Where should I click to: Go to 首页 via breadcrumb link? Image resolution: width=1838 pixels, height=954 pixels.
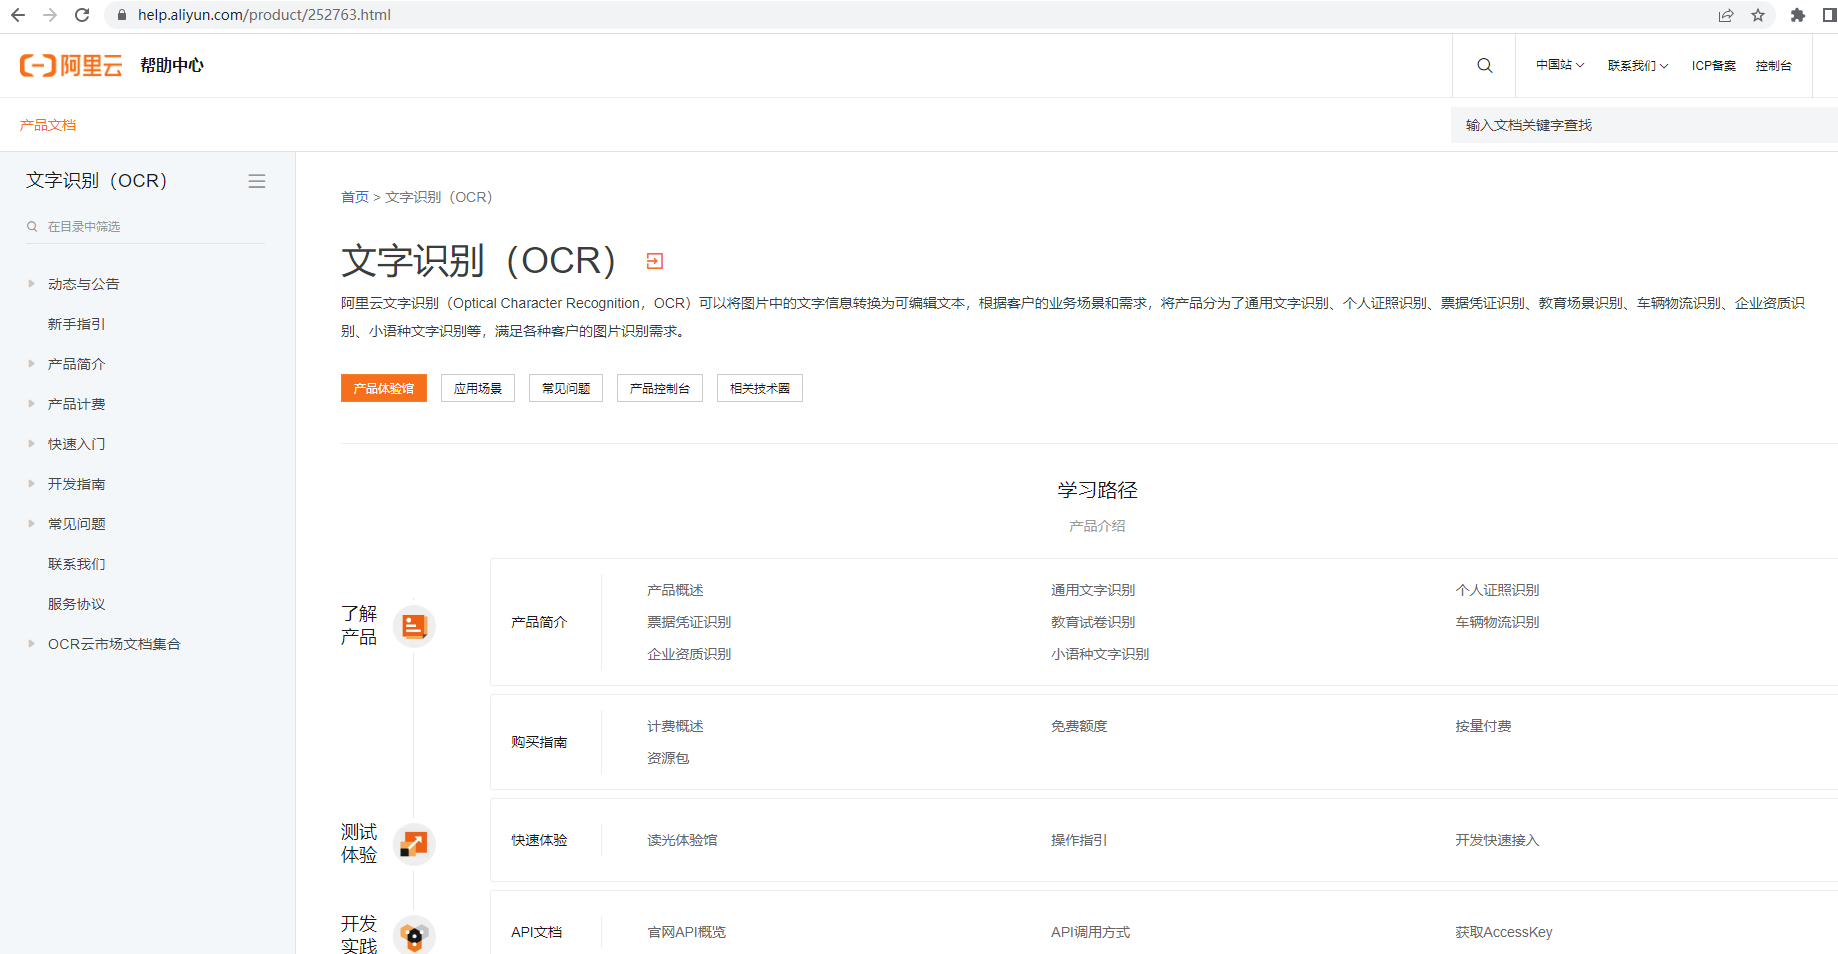tap(355, 197)
